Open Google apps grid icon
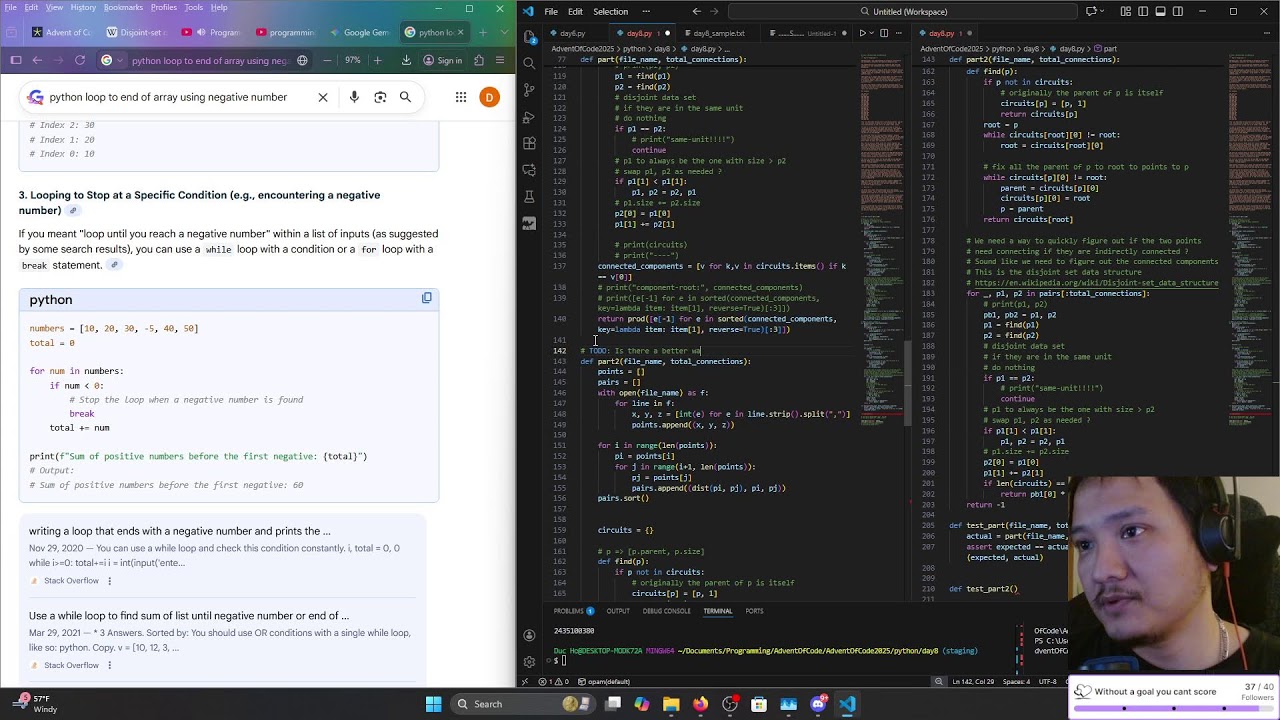Image resolution: width=1280 pixels, height=720 pixels. point(460,97)
